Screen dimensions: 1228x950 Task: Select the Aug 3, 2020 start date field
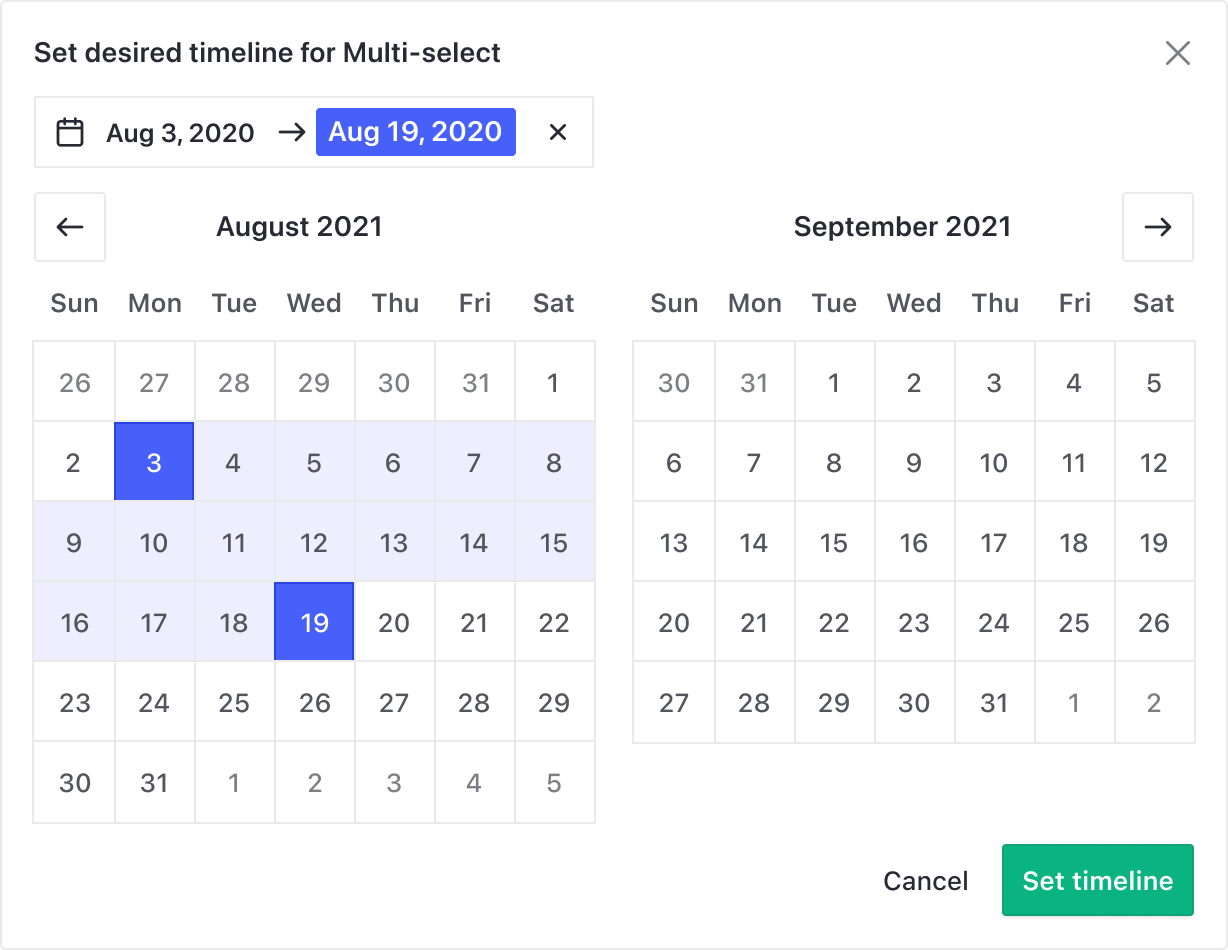point(180,132)
